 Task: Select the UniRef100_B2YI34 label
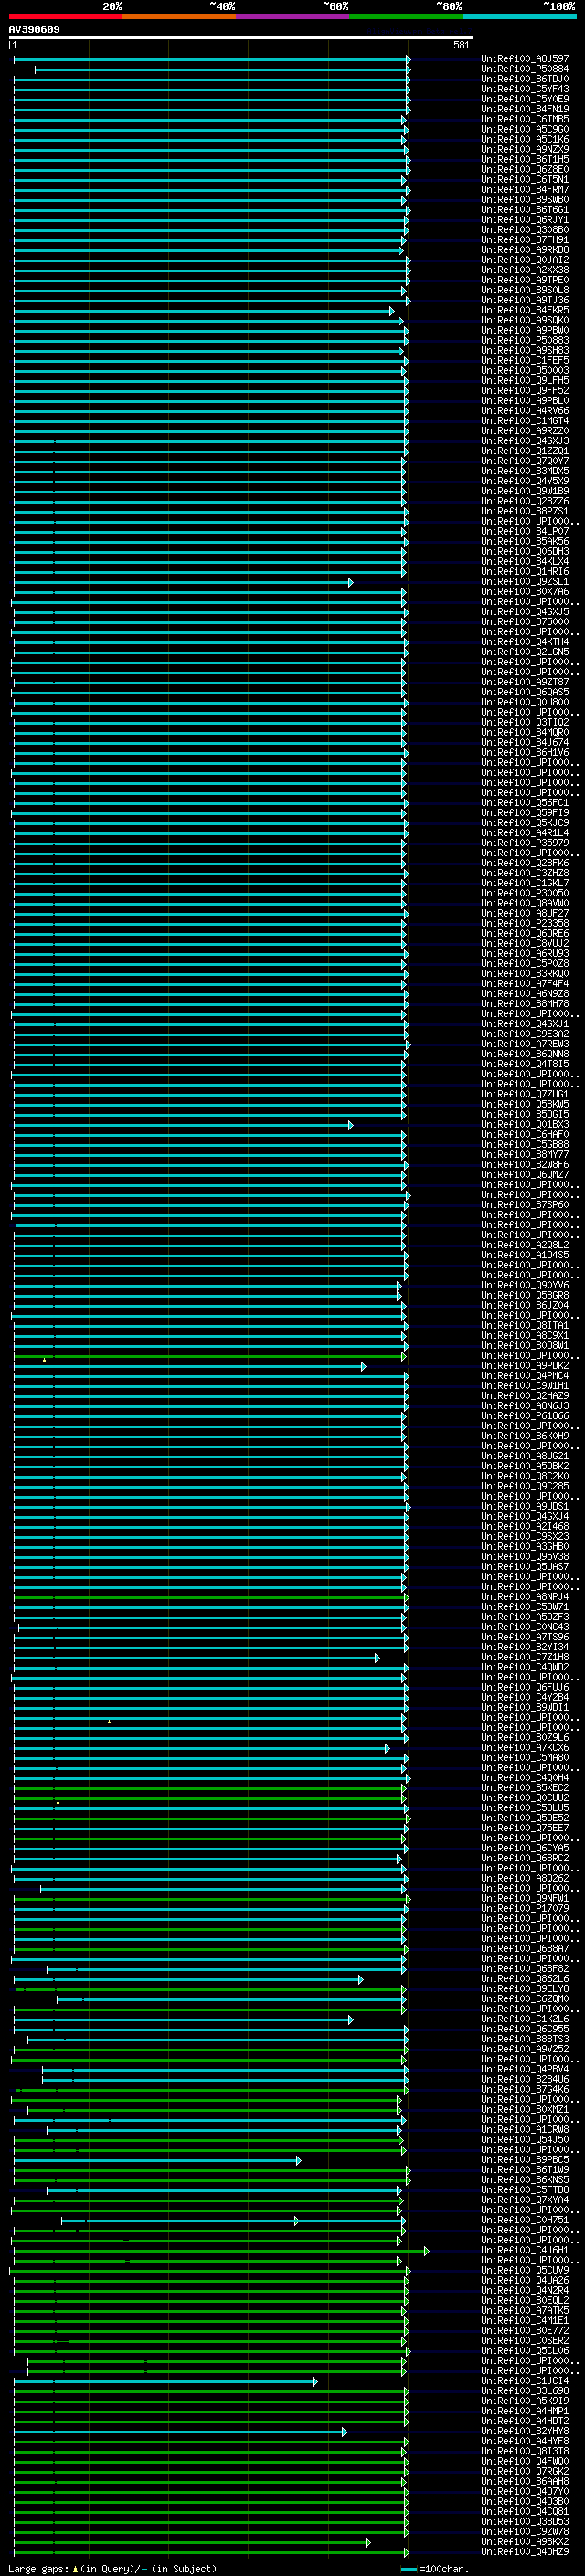coord(525,1647)
